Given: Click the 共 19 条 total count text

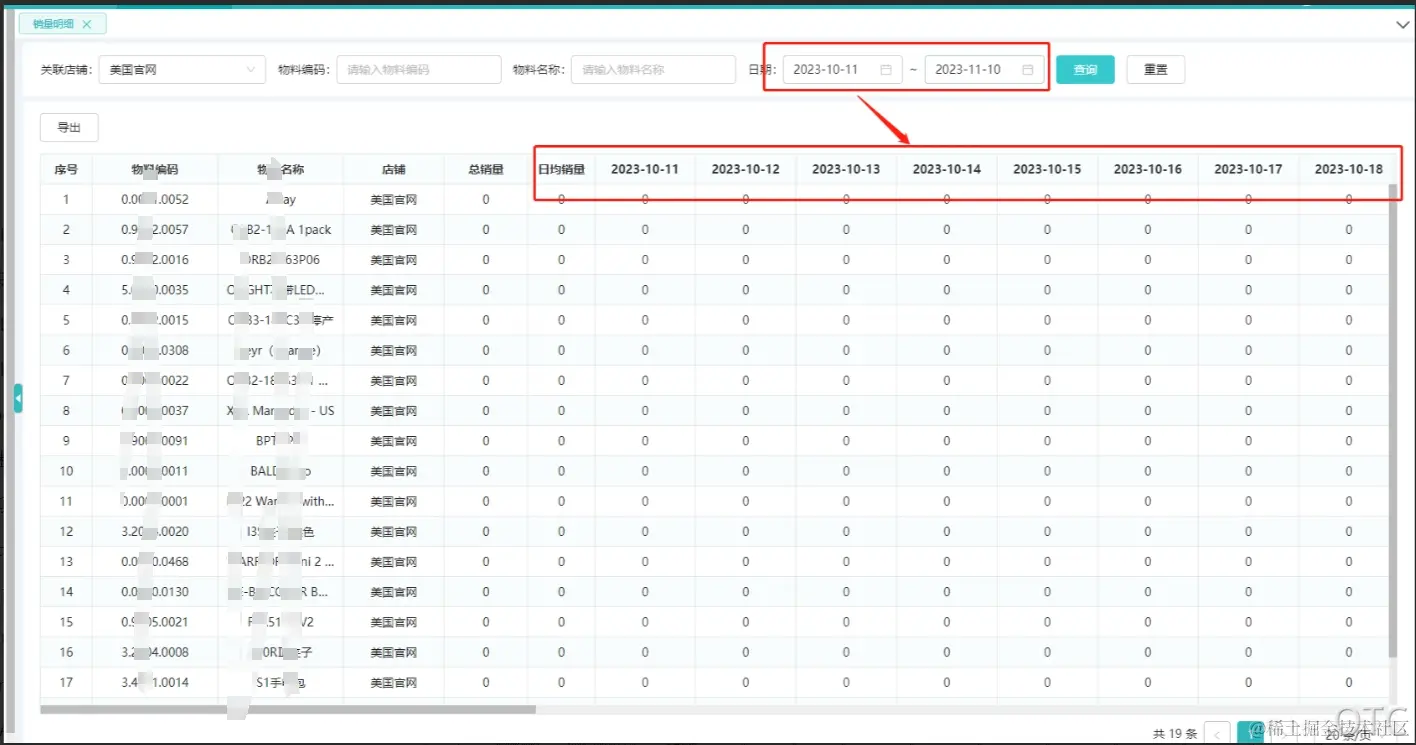Looking at the screenshot, I should click(x=1173, y=734).
